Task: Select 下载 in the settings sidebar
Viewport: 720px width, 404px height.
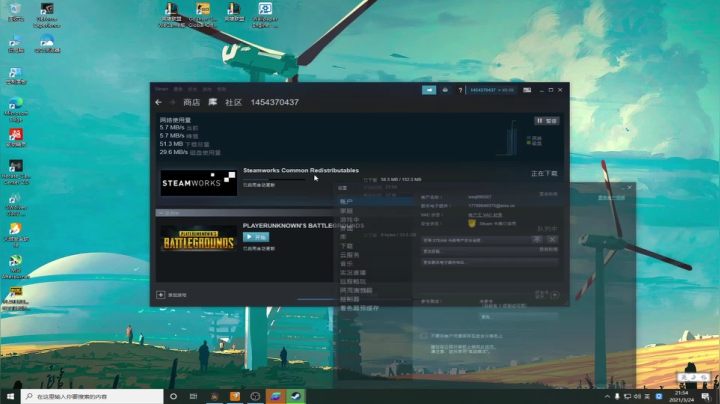Action: click(347, 246)
